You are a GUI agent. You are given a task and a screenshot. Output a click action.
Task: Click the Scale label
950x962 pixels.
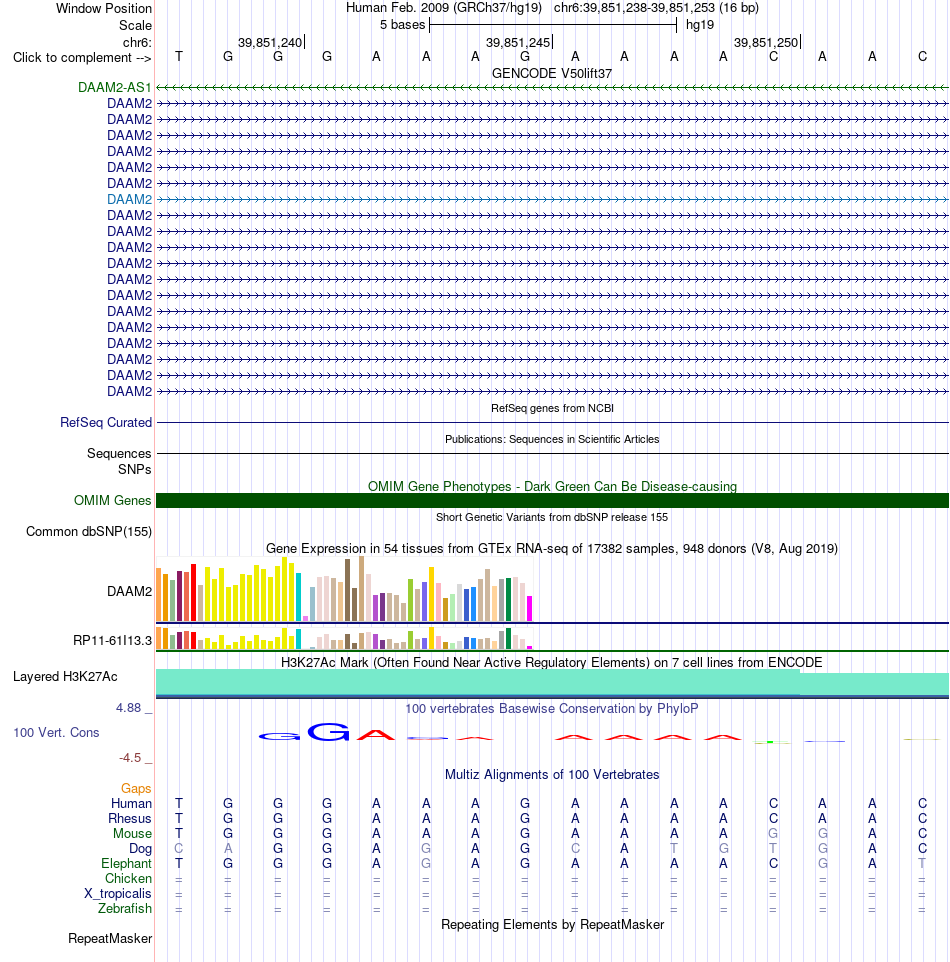[135, 25]
